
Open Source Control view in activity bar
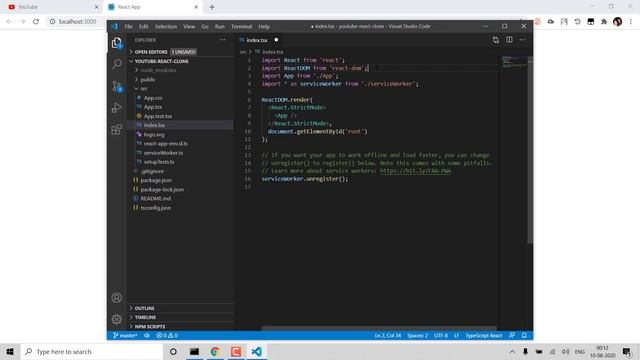pos(117,86)
